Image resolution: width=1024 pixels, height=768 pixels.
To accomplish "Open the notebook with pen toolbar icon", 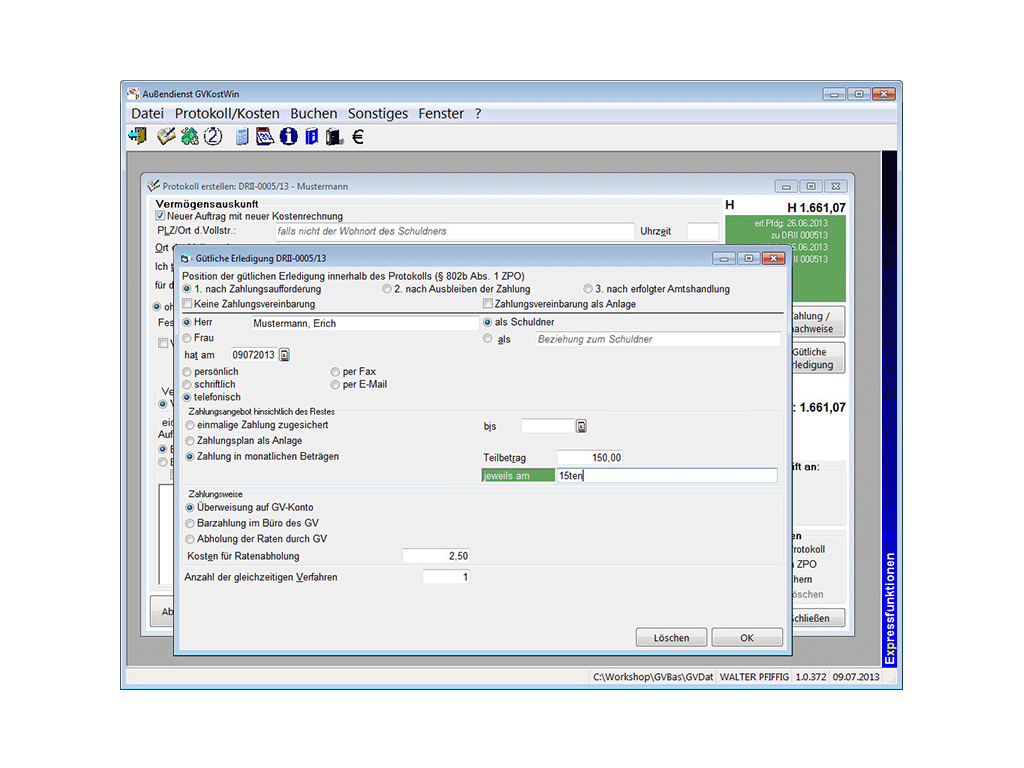I will [166, 137].
